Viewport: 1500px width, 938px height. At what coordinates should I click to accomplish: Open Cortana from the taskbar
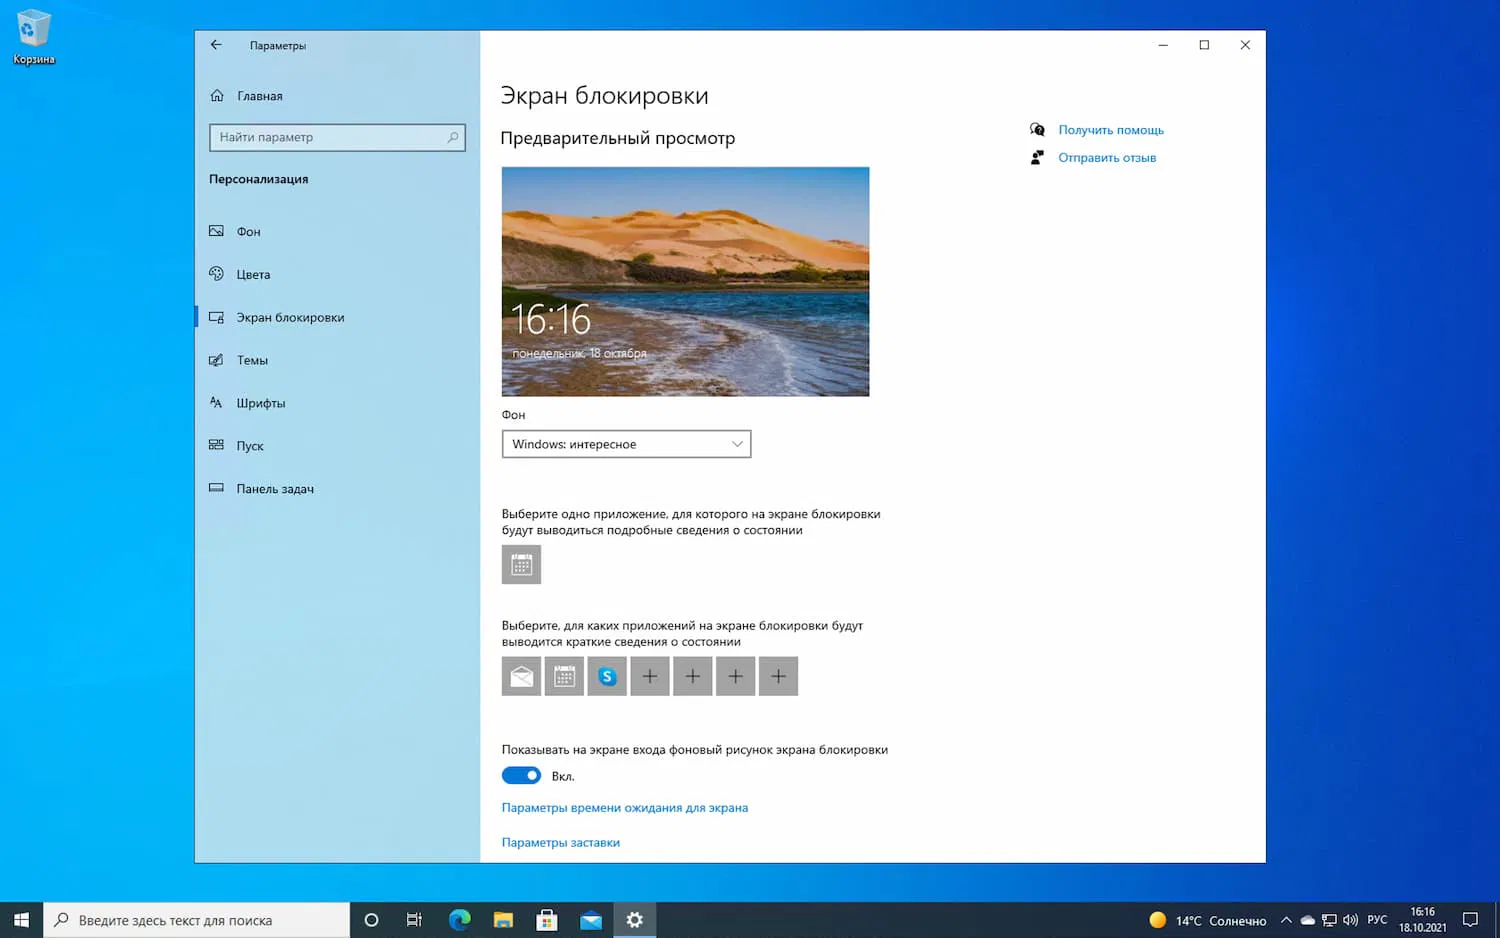click(x=371, y=920)
